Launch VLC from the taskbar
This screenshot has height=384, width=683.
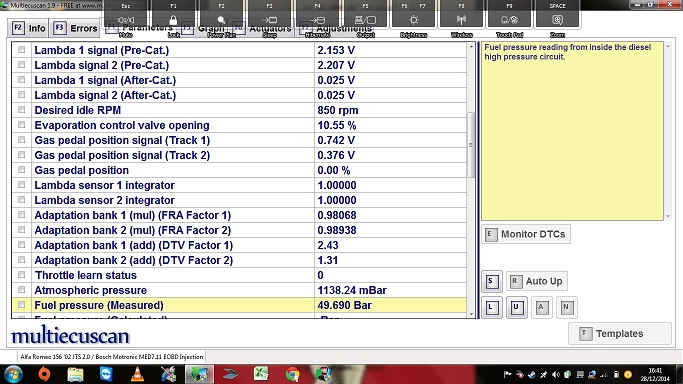[138, 374]
